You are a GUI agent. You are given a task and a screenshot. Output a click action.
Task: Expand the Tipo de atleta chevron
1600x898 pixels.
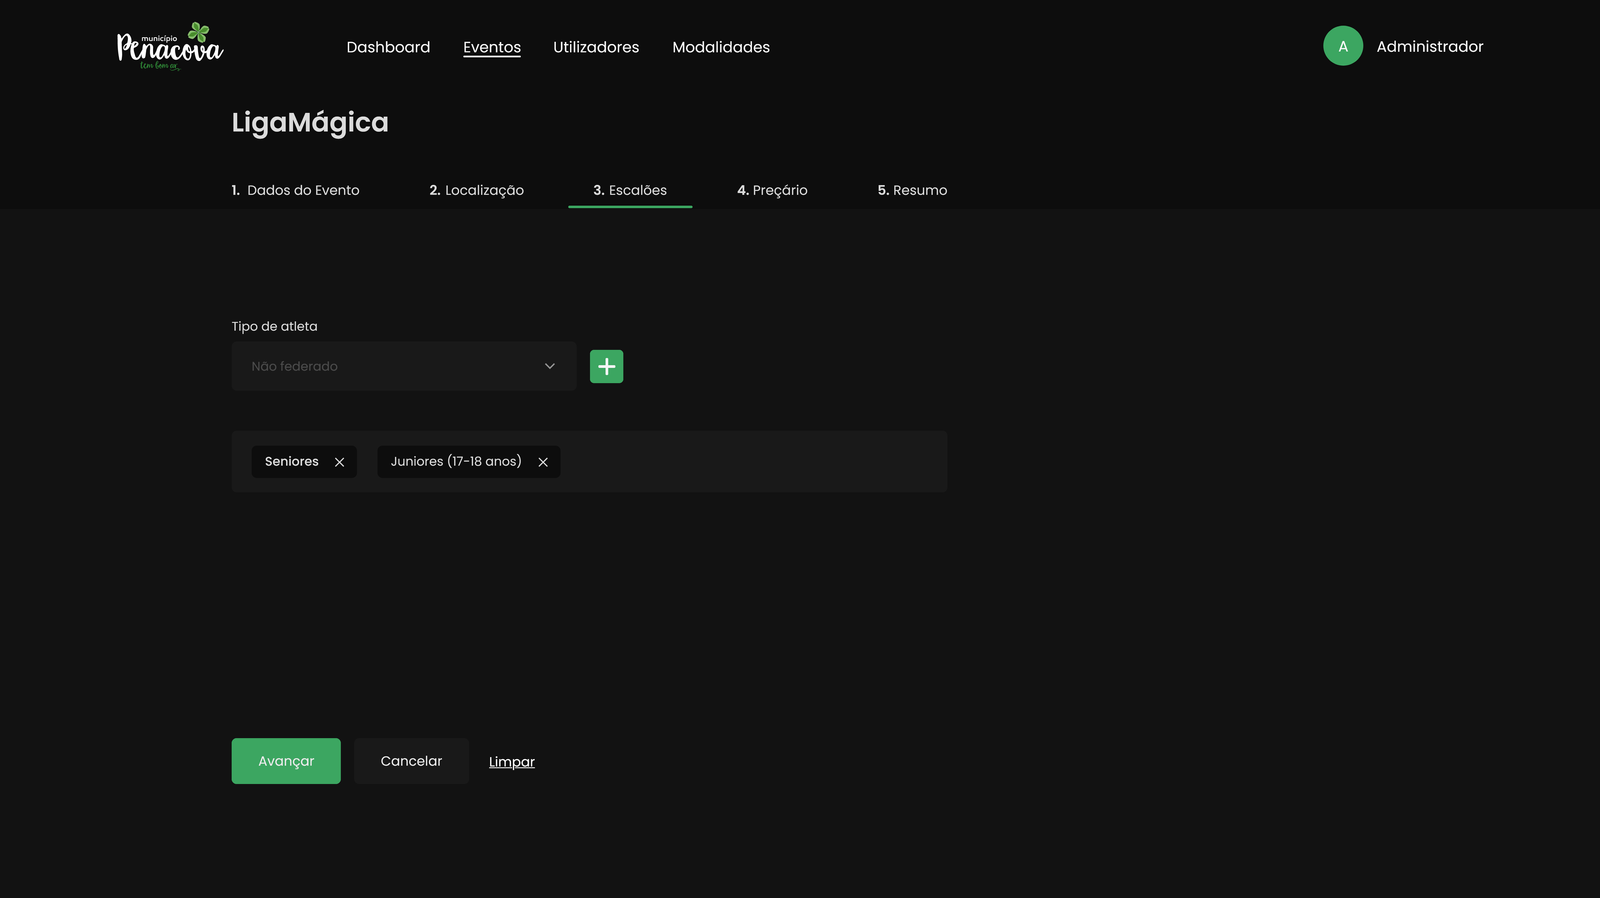click(549, 366)
